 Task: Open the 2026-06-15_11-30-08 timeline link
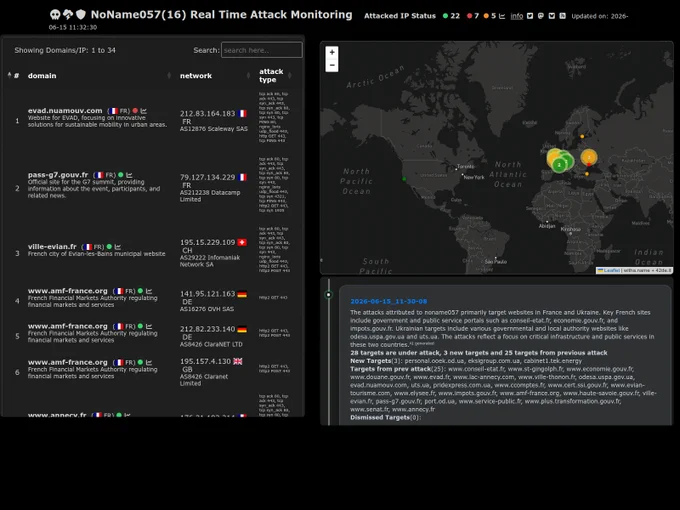point(389,301)
